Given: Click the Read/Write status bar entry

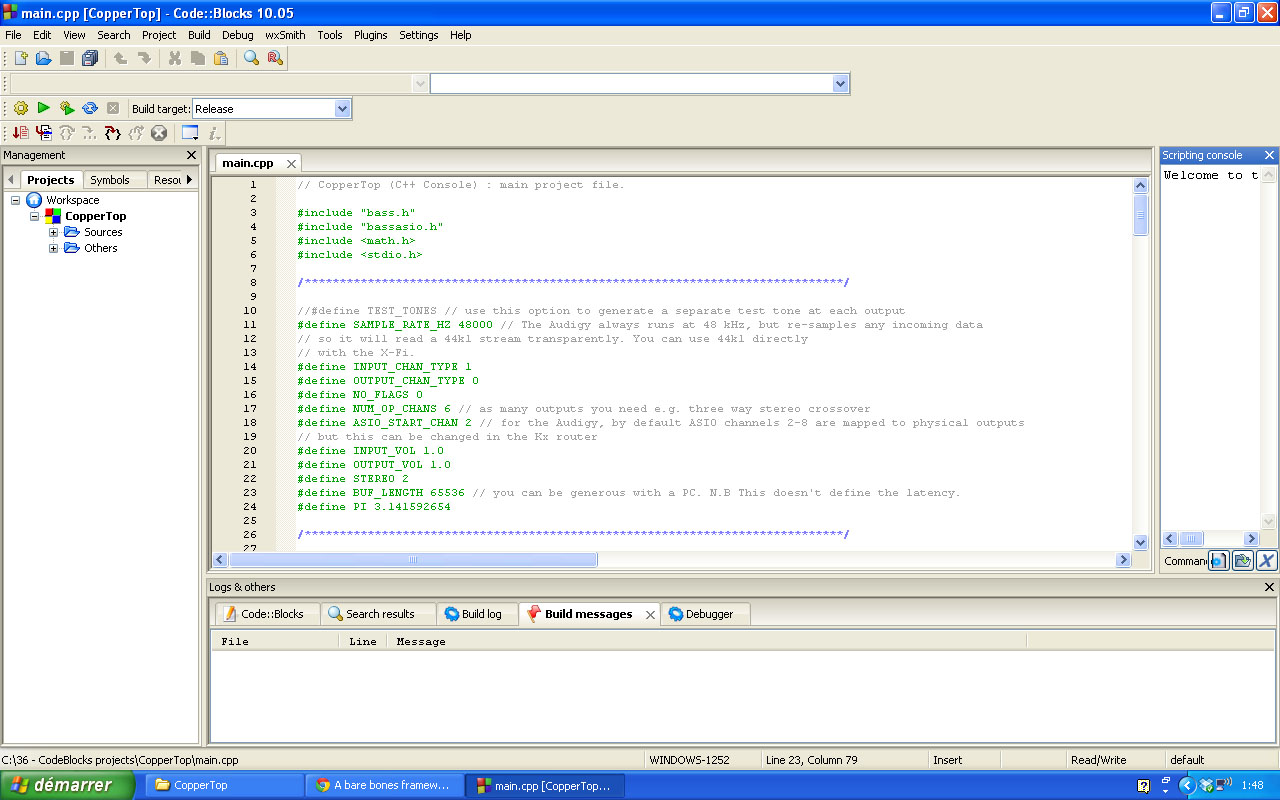Looking at the screenshot, I should coord(1098,760).
